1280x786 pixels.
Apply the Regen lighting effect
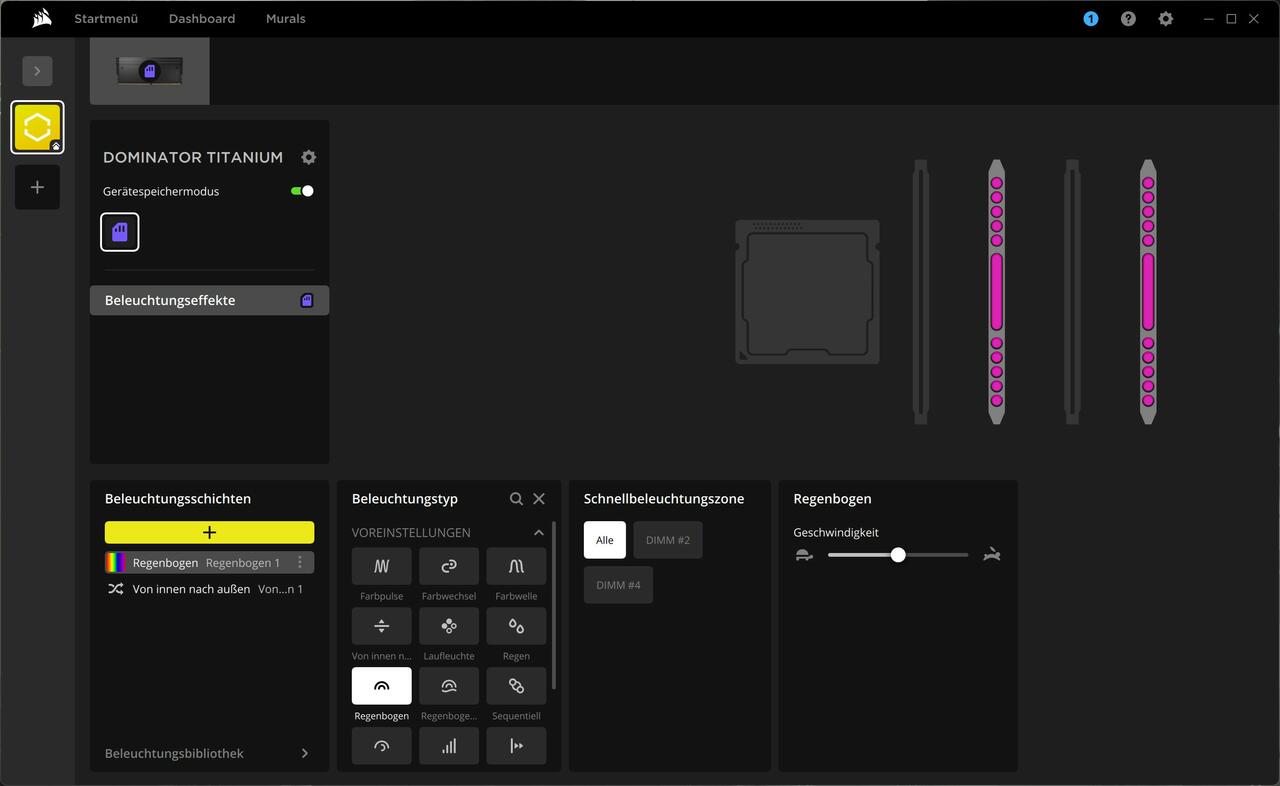pos(516,626)
